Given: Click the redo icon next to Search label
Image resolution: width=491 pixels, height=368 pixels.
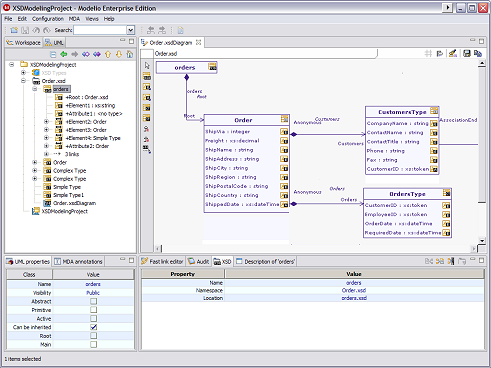Looking at the screenshot, I should [47, 30].
